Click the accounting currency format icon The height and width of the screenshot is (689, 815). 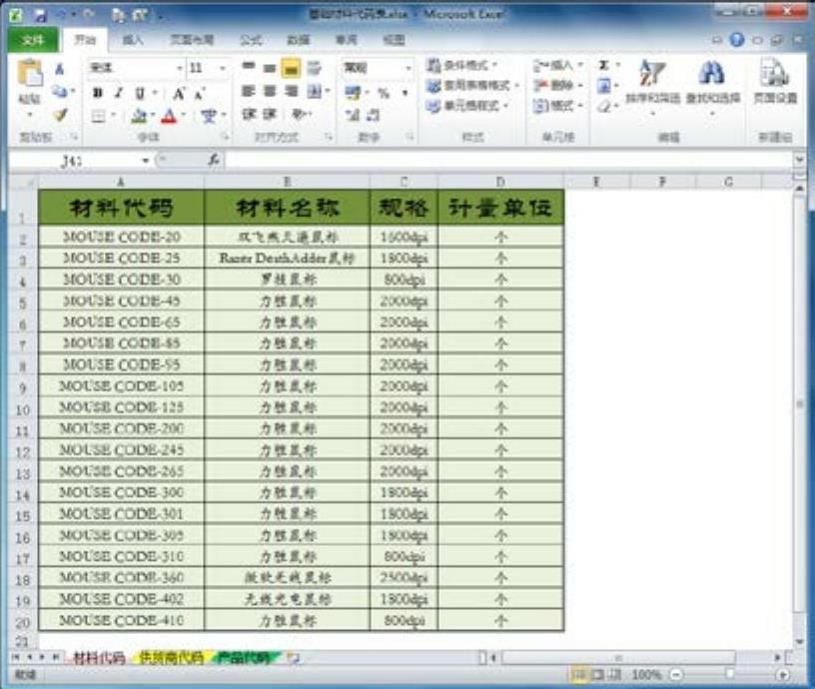[x=353, y=93]
